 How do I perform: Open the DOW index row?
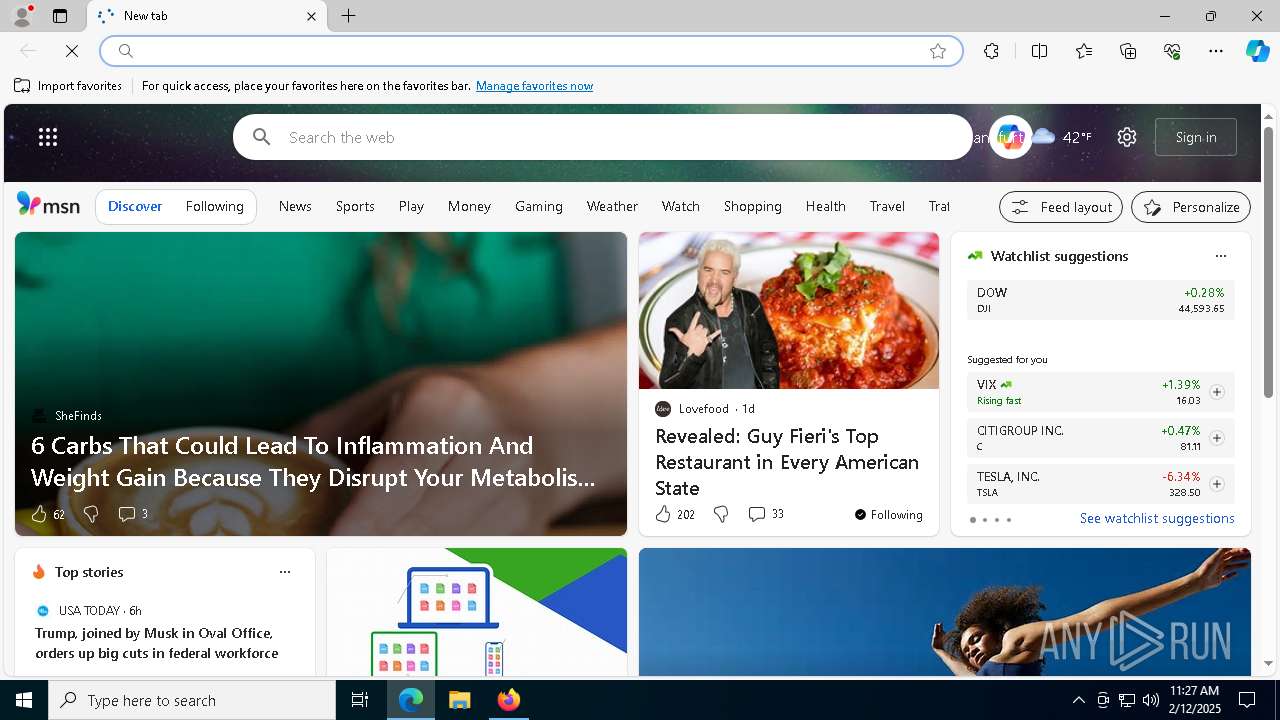(1101, 300)
